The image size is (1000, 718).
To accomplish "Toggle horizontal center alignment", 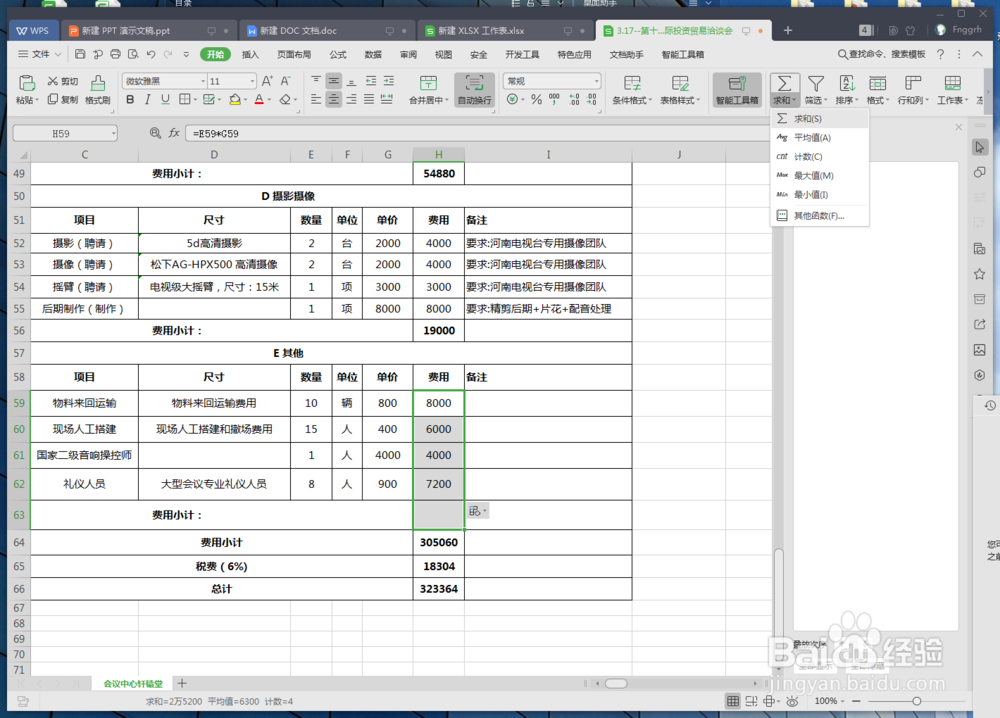I will 334,99.
